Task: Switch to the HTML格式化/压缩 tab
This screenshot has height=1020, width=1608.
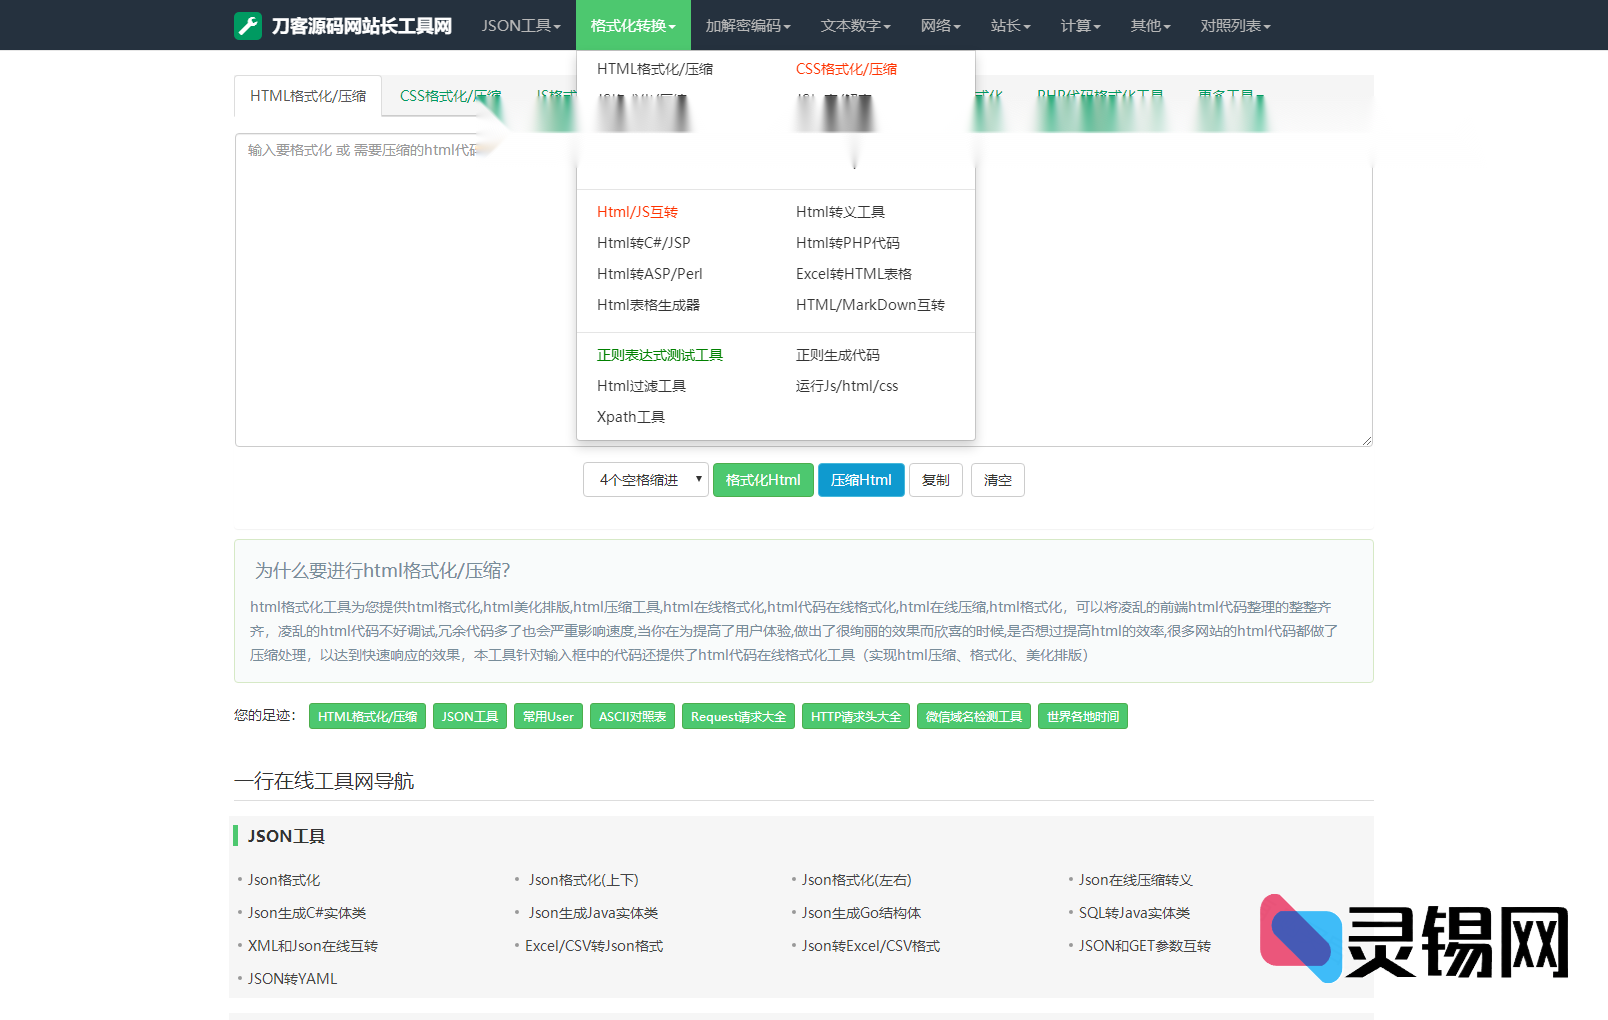Action: [308, 96]
